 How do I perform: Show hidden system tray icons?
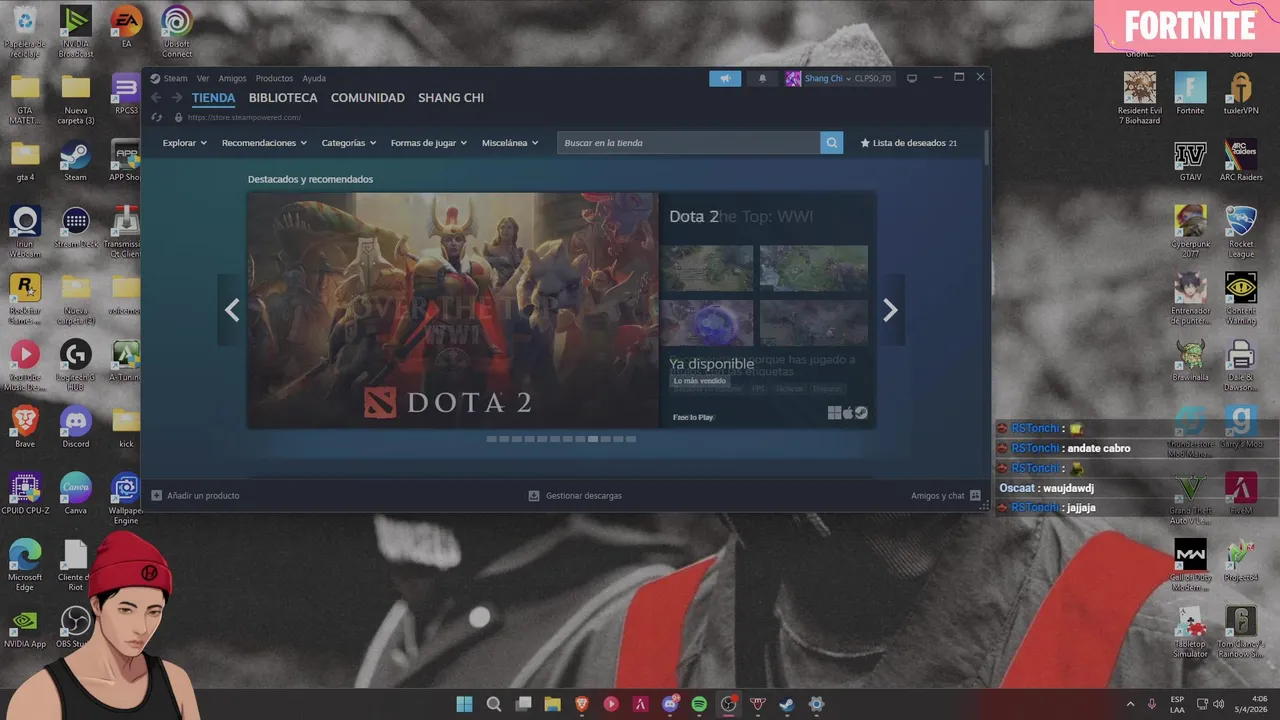(1131, 704)
